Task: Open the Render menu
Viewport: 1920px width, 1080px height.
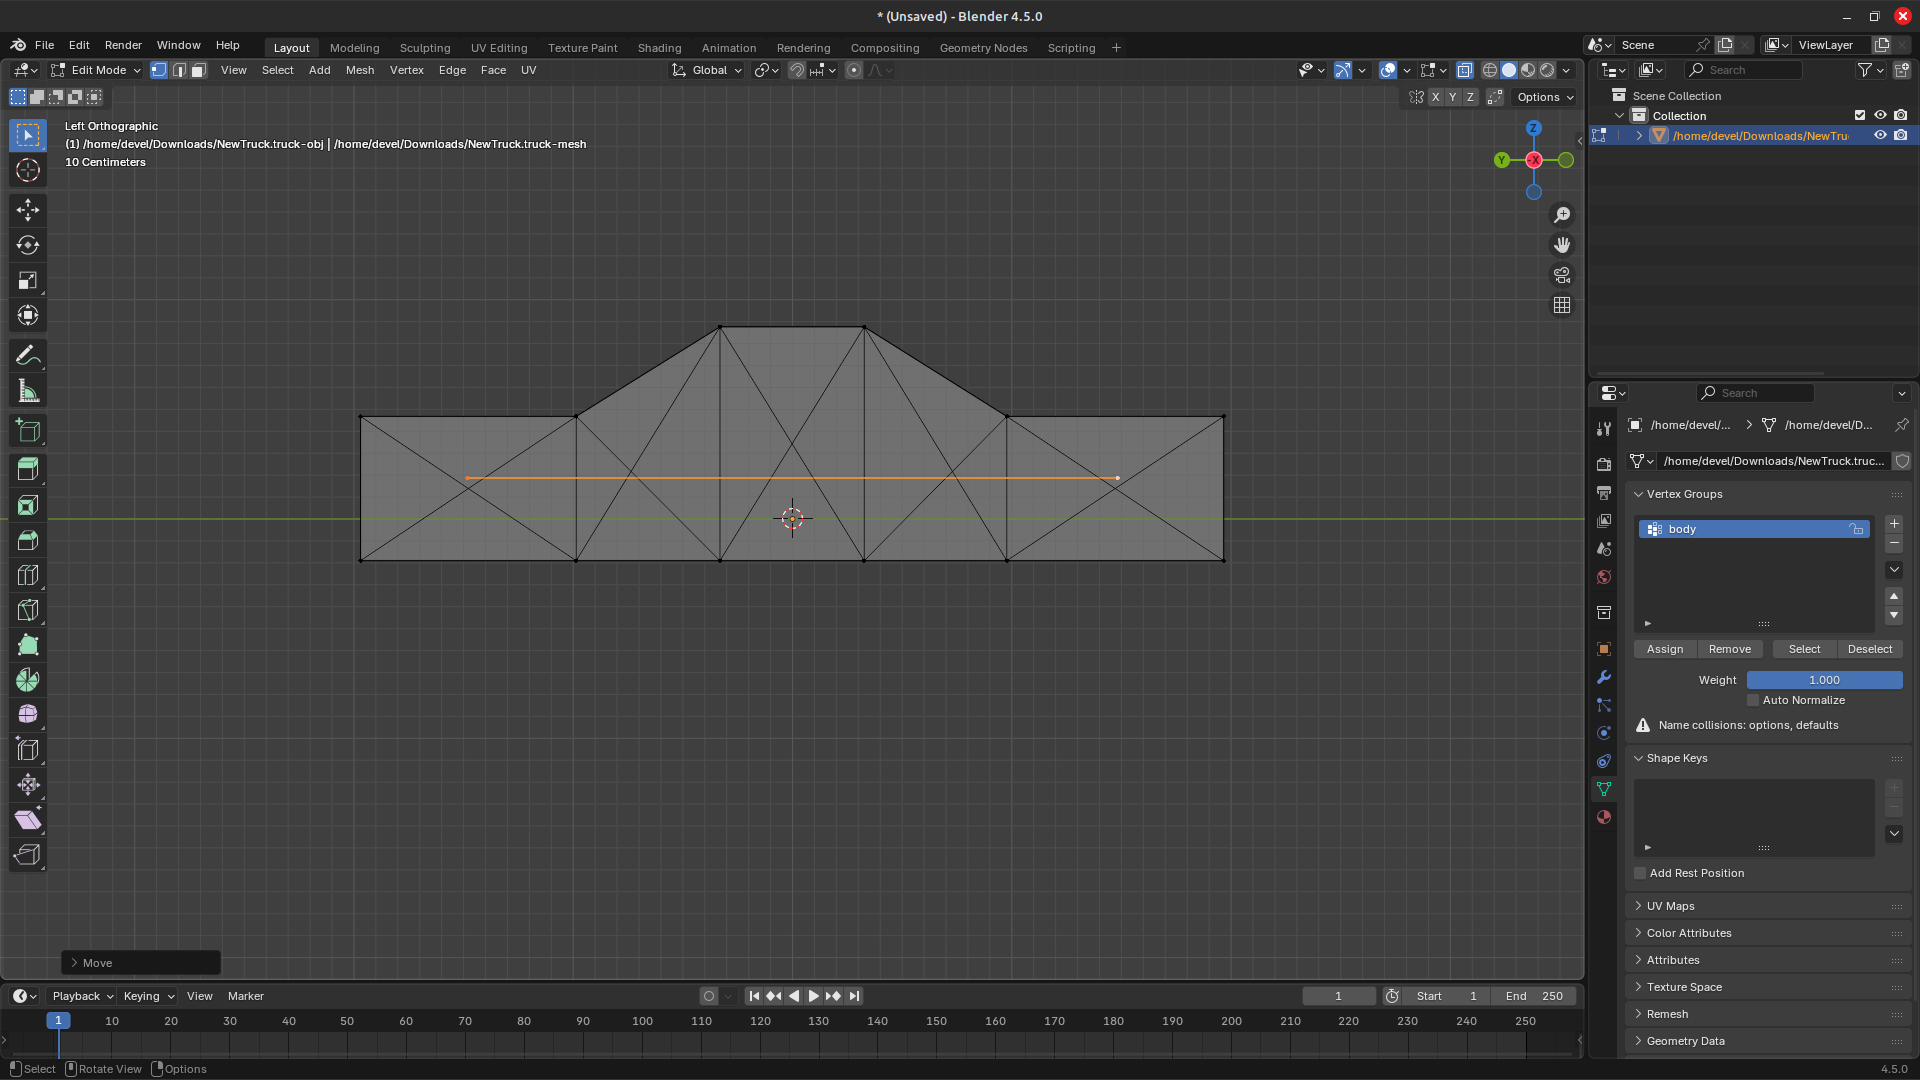Action: click(123, 45)
